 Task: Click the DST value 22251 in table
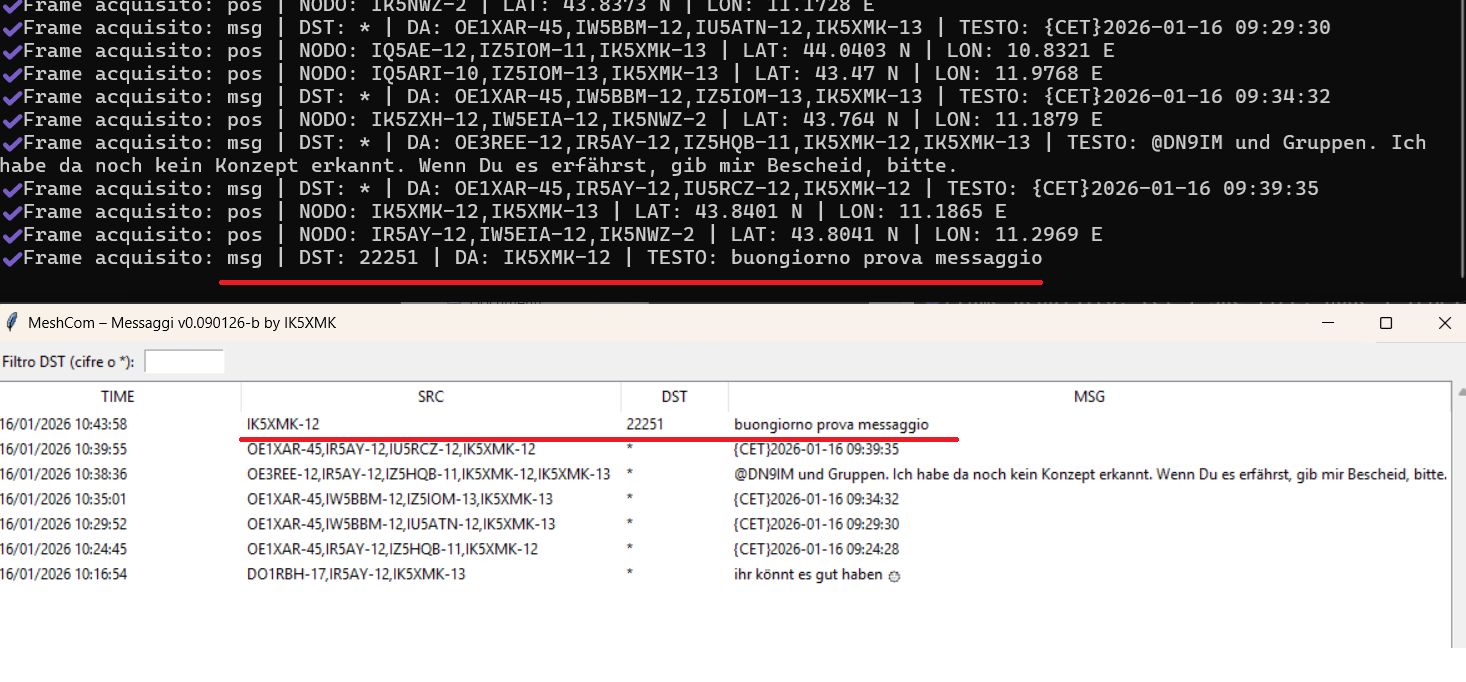click(645, 424)
